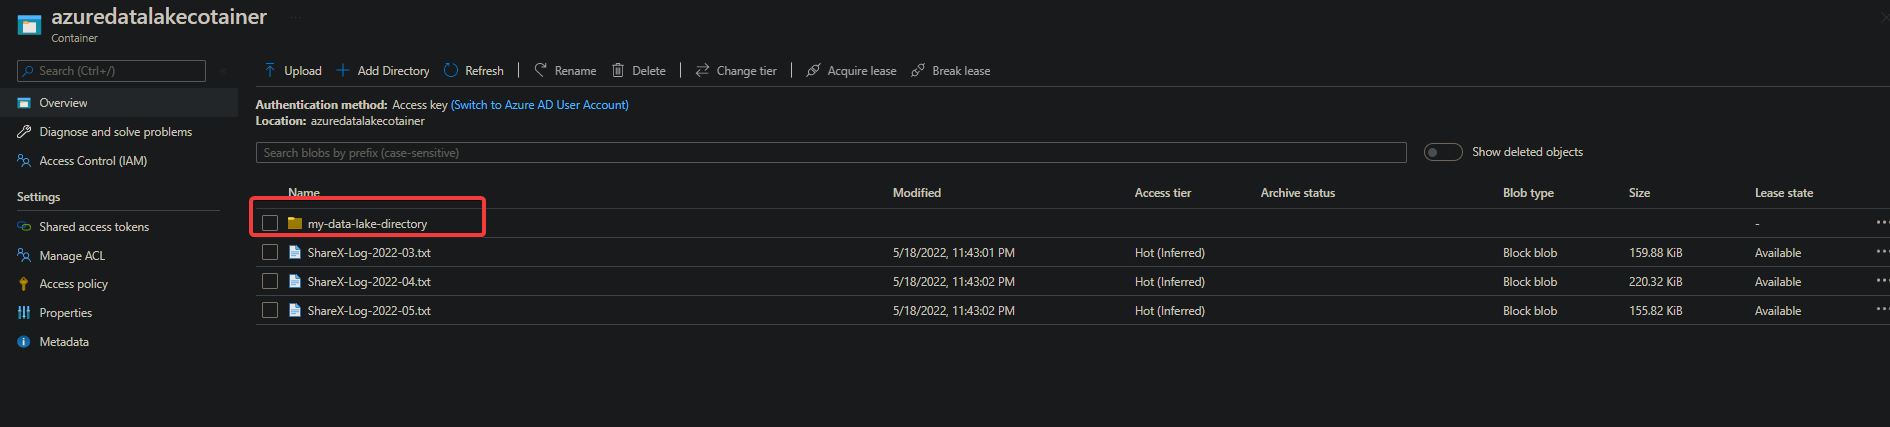Click the Add Directory button label
Viewport: 1890px width, 427px height.
tap(393, 71)
